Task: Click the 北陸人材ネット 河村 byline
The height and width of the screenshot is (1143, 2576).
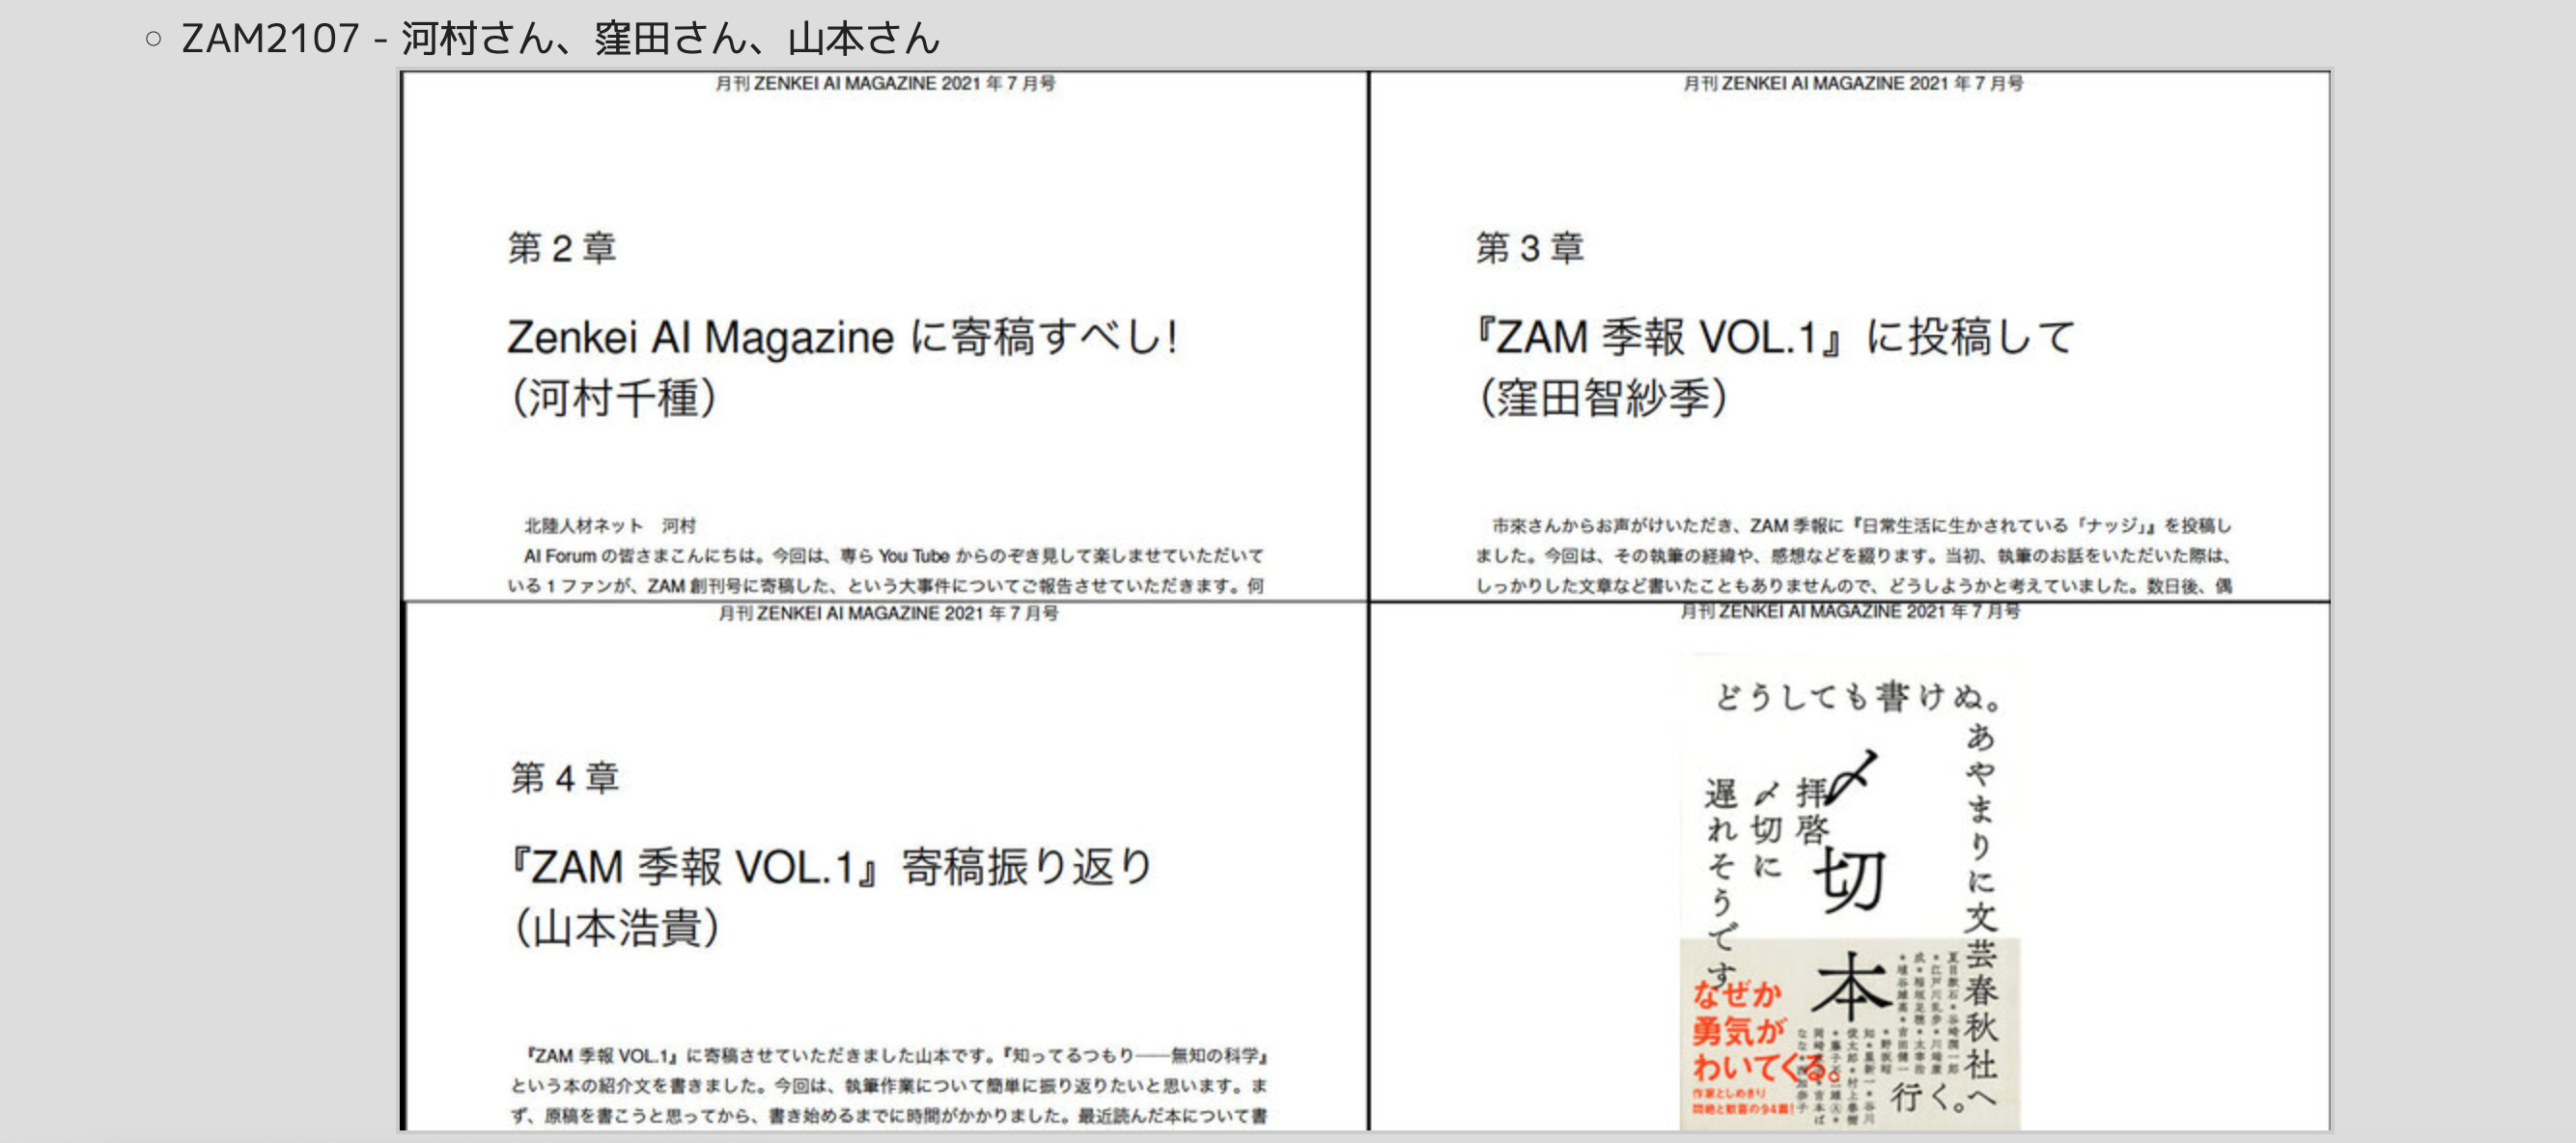Action: [610, 526]
